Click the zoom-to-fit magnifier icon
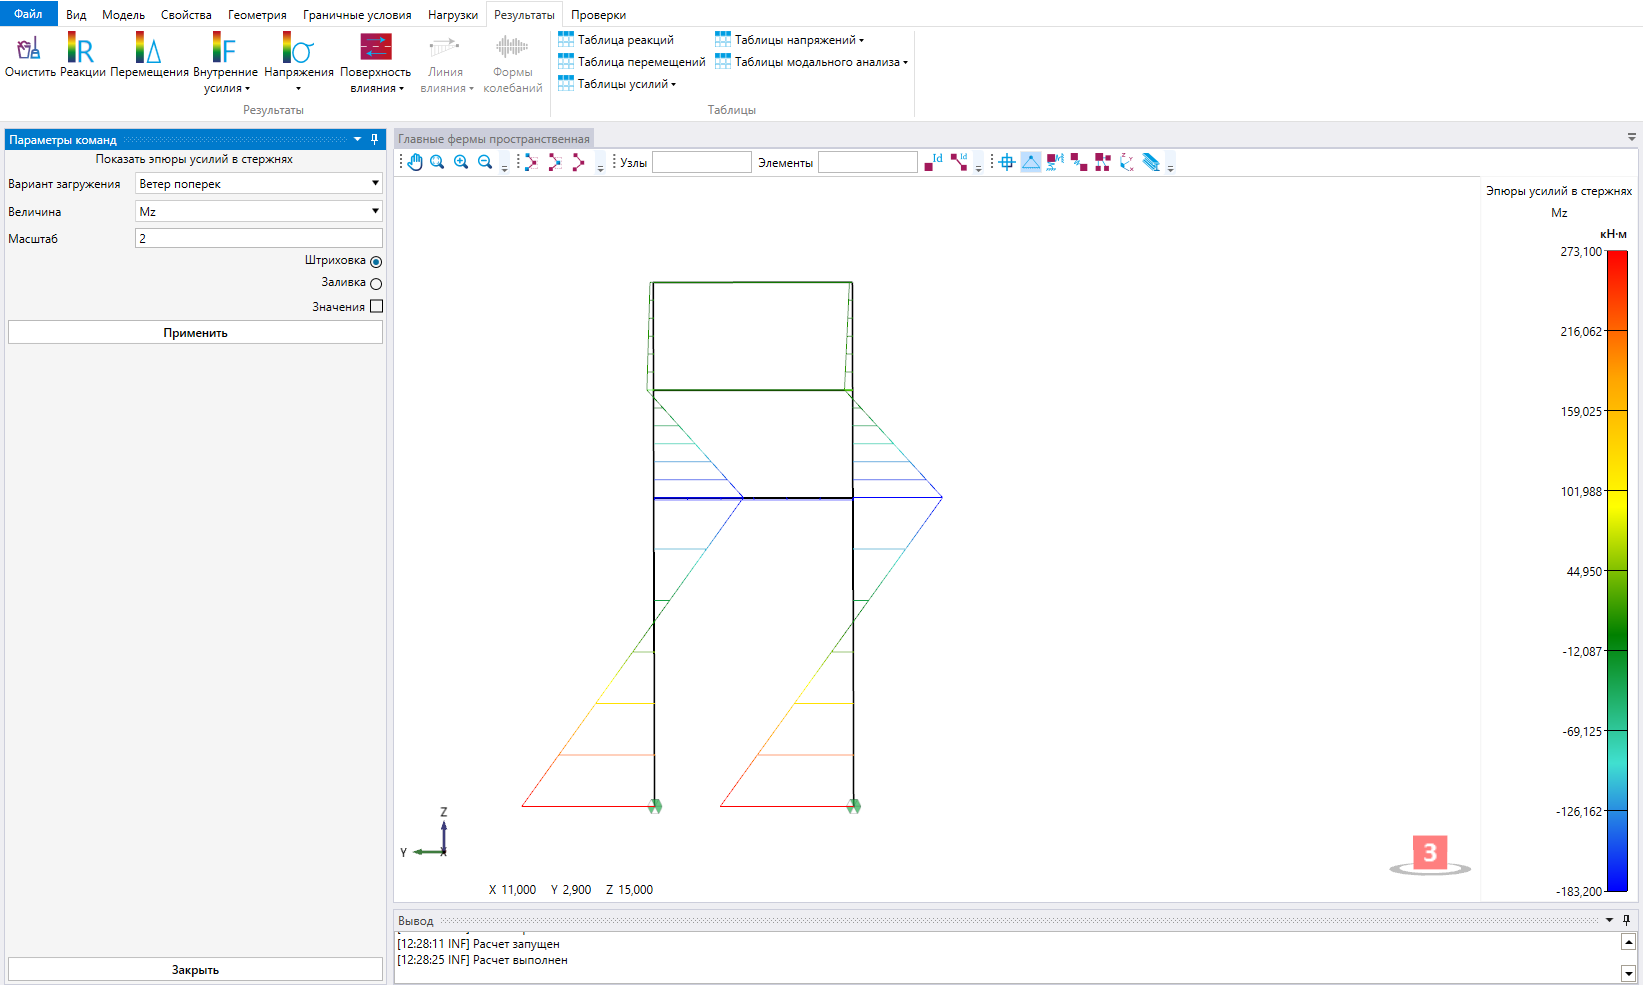Screen dimensions: 1643x985 click(437, 162)
